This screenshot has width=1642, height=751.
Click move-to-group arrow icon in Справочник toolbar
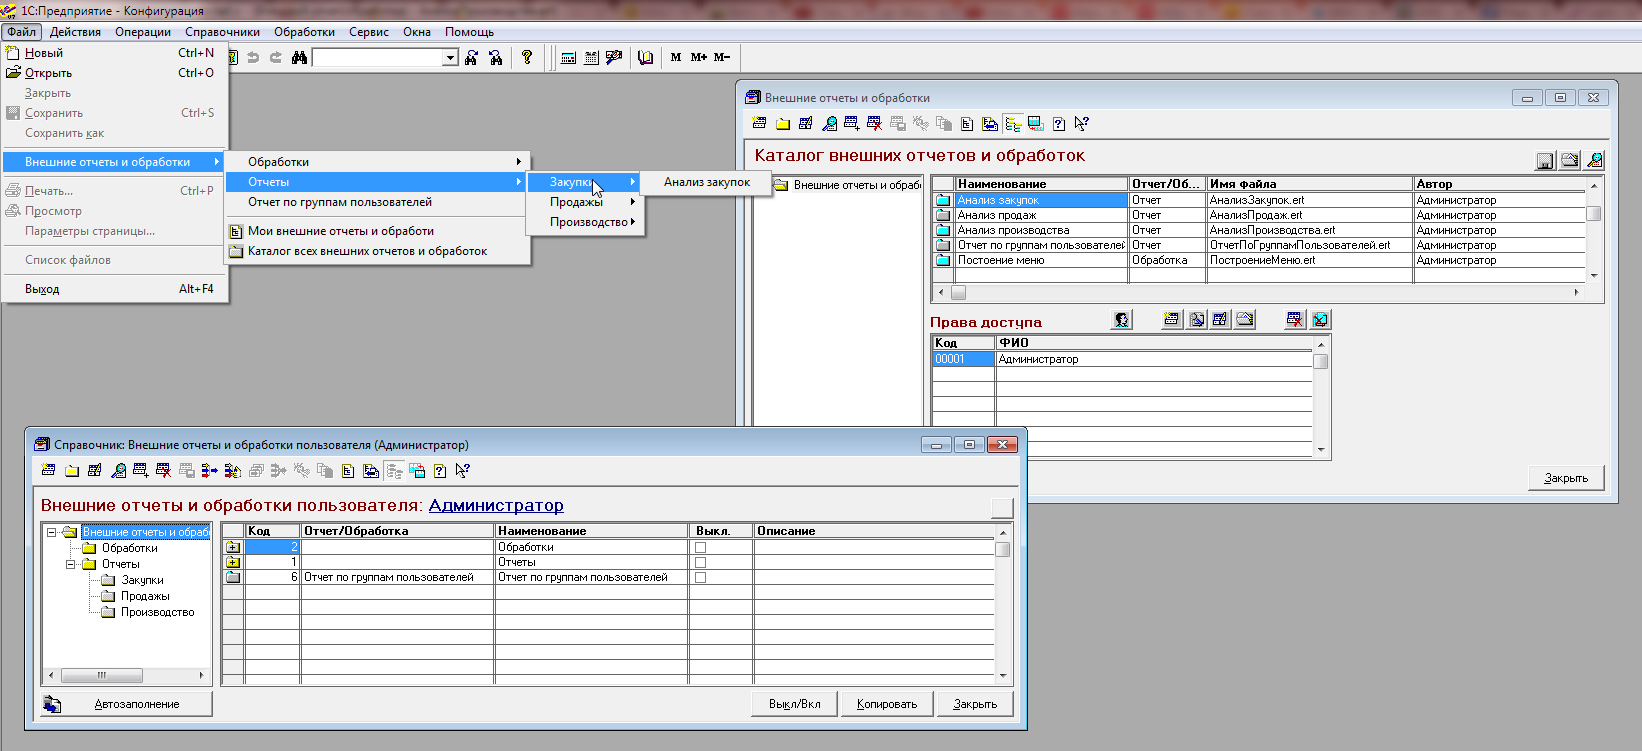tap(209, 470)
